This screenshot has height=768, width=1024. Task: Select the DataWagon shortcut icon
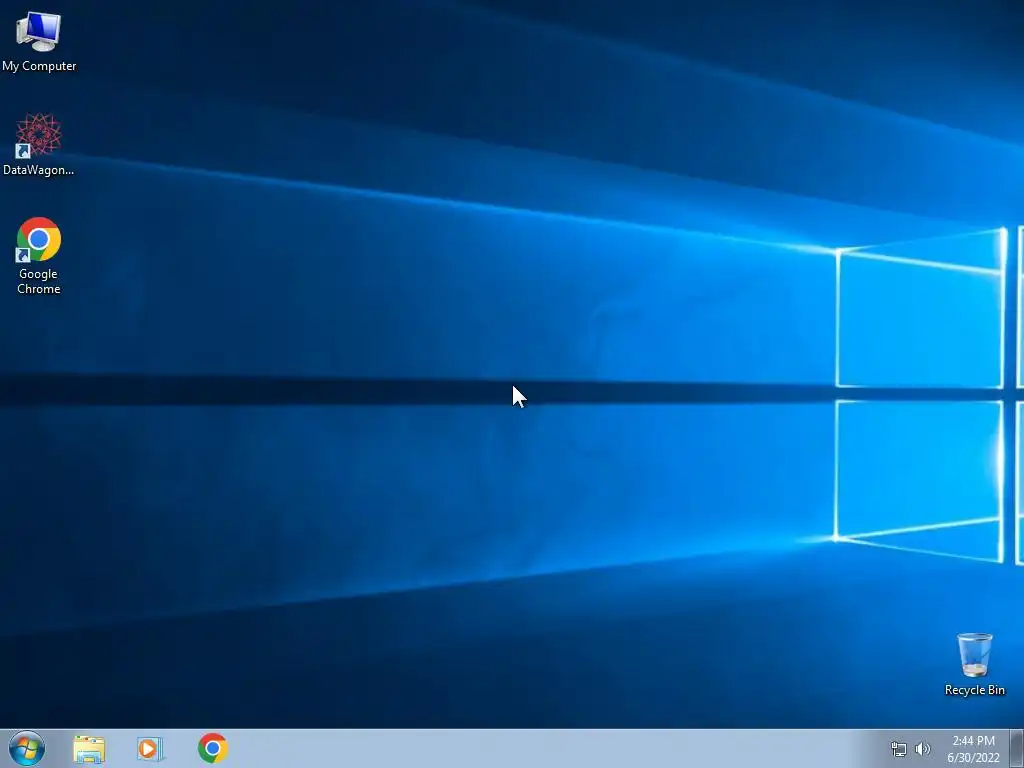coord(39,144)
